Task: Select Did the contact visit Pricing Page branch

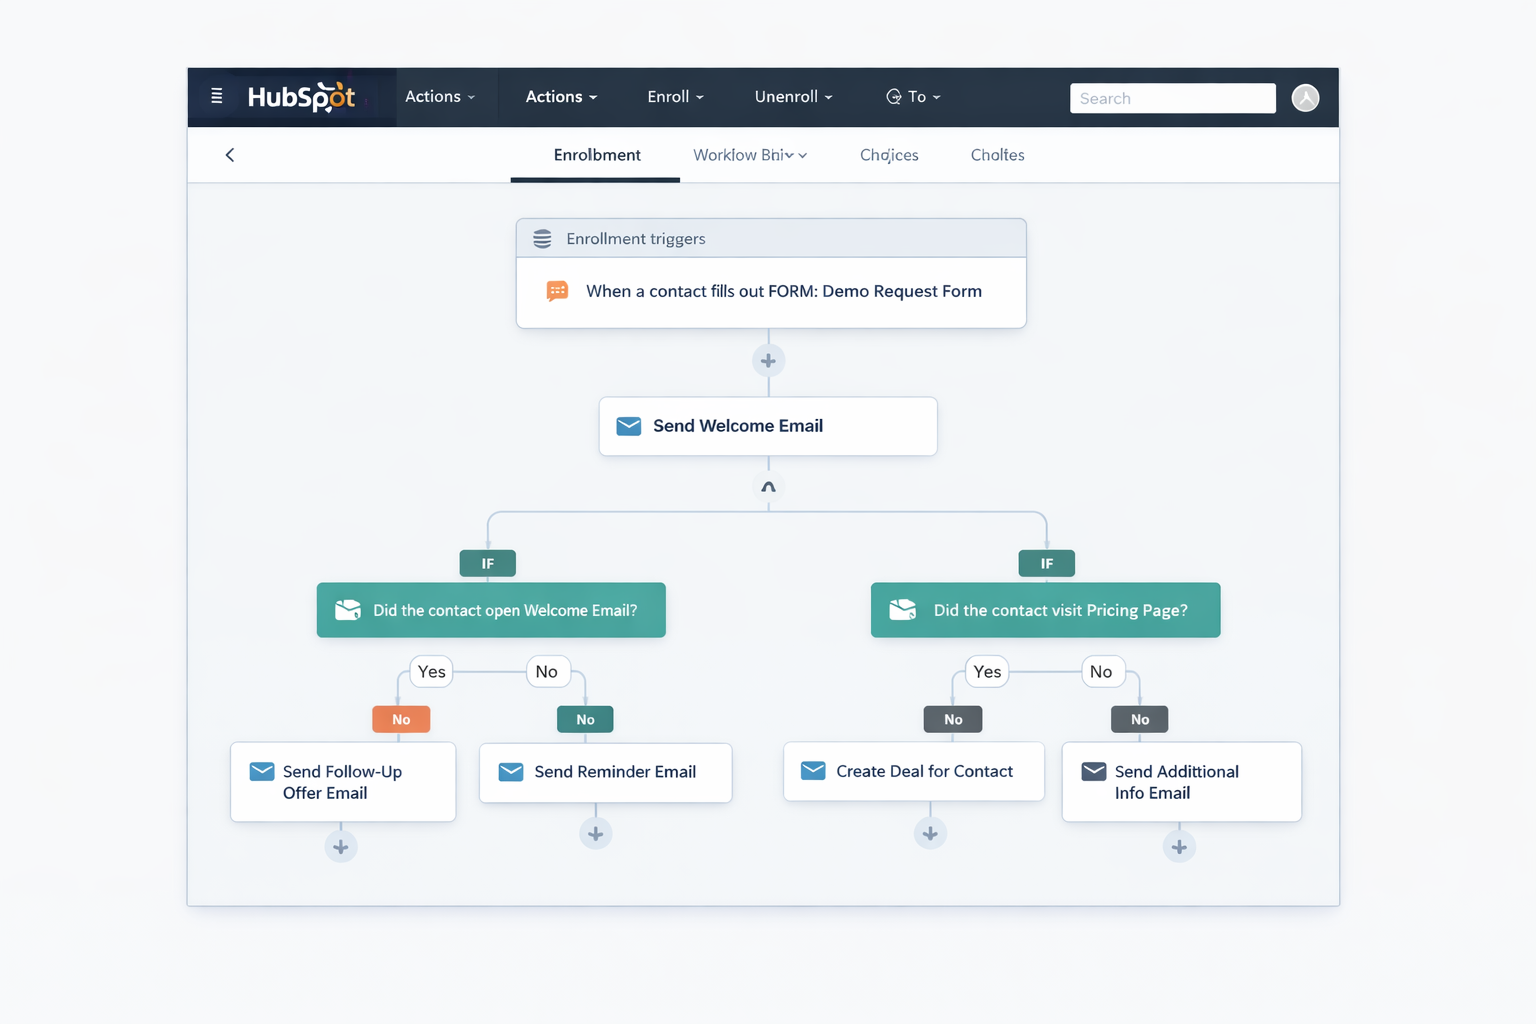Action: [x=1045, y=610]
